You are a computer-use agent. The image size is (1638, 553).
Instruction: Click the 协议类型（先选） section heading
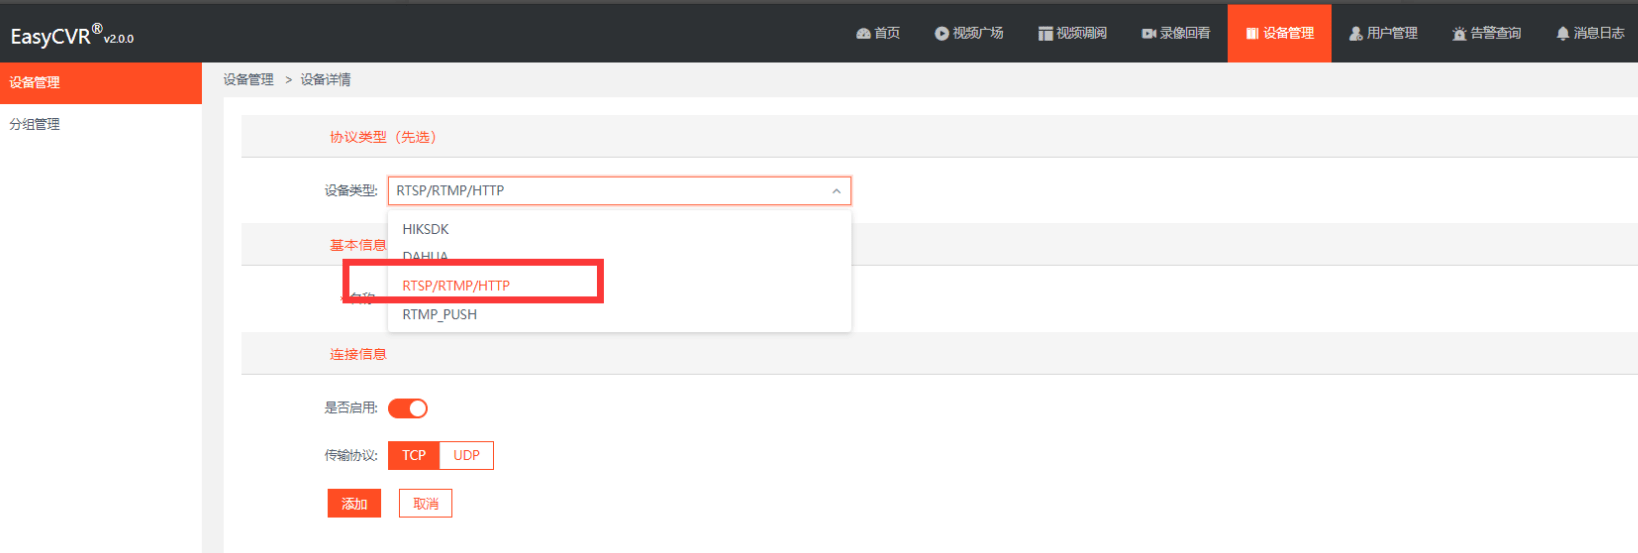click(384, 137)
